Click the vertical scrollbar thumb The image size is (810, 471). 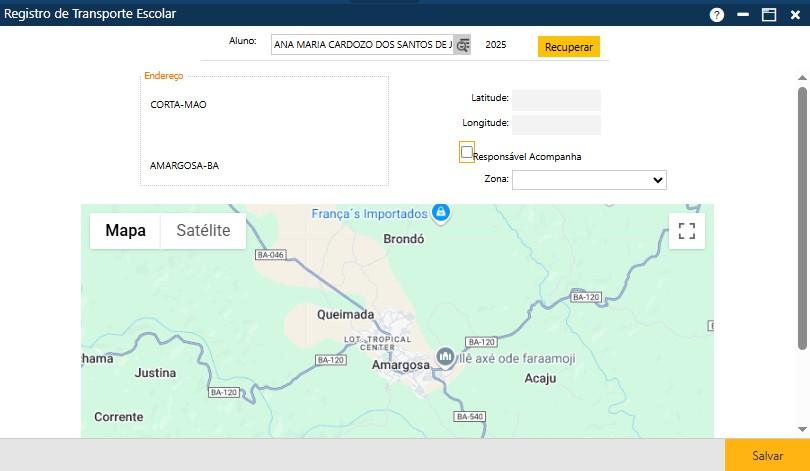pos(802,218)
